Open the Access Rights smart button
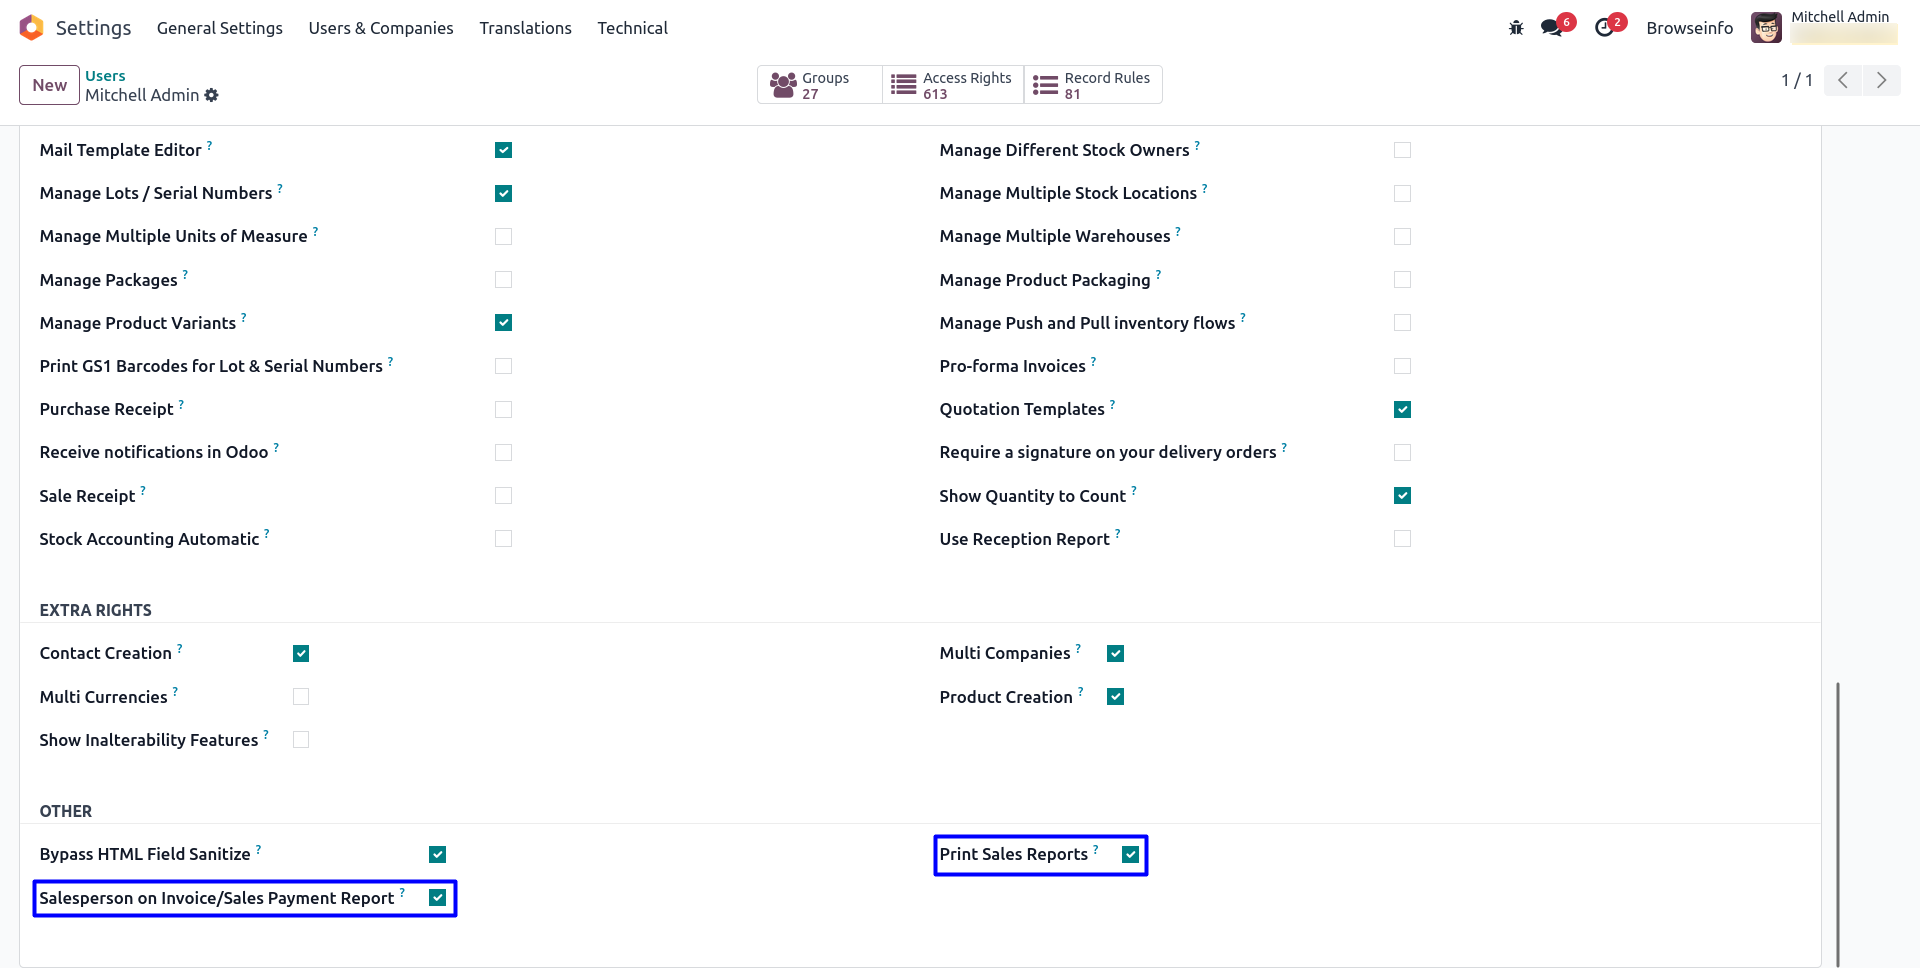The width and height of the screenshot is (1920, 968). point(952,85)
